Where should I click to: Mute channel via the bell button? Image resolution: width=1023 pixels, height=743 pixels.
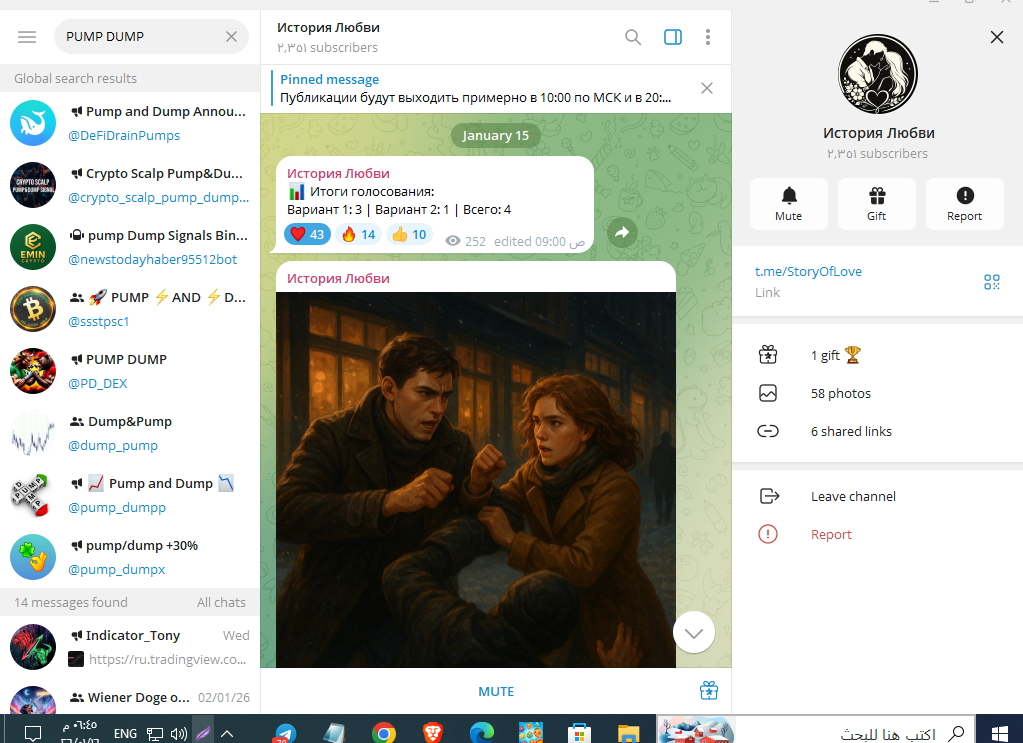(x=789, y=204)
